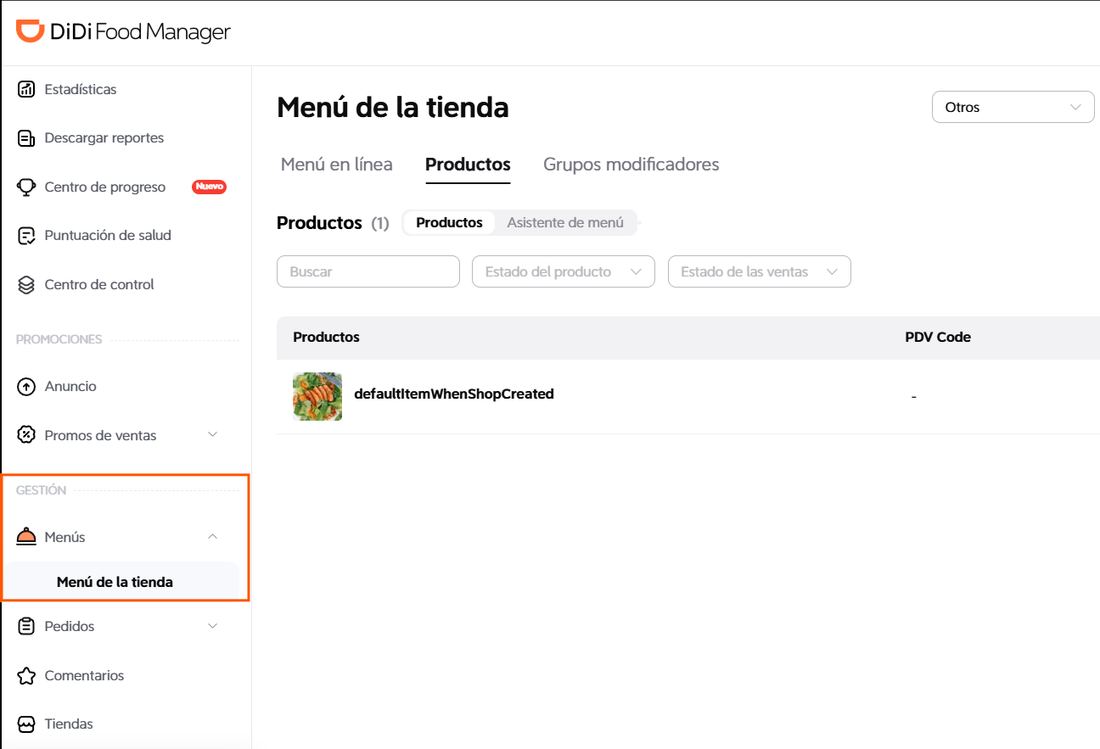Open Comentarios in the sidebar
The height and width of the screenshot is (749, 1100).
point(84,675)
